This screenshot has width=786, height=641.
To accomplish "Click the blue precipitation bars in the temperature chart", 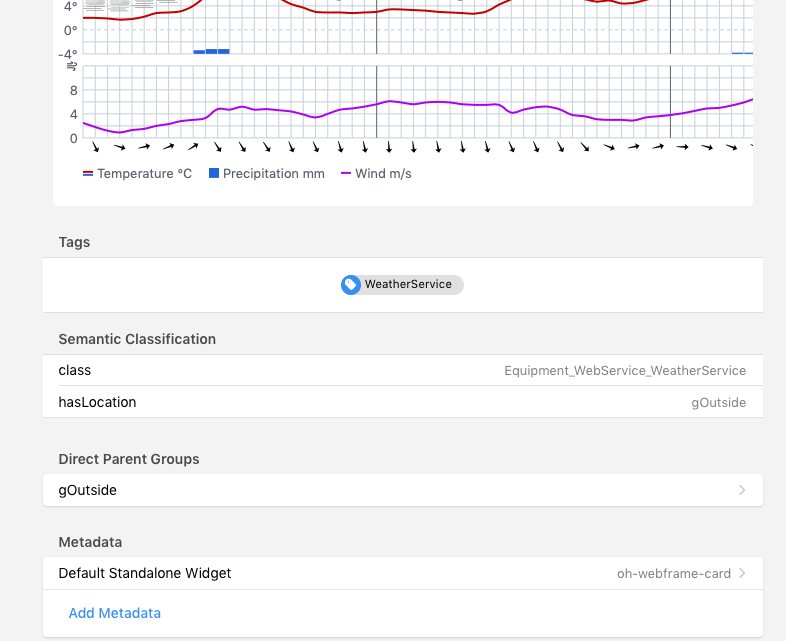I will [212, 50].
